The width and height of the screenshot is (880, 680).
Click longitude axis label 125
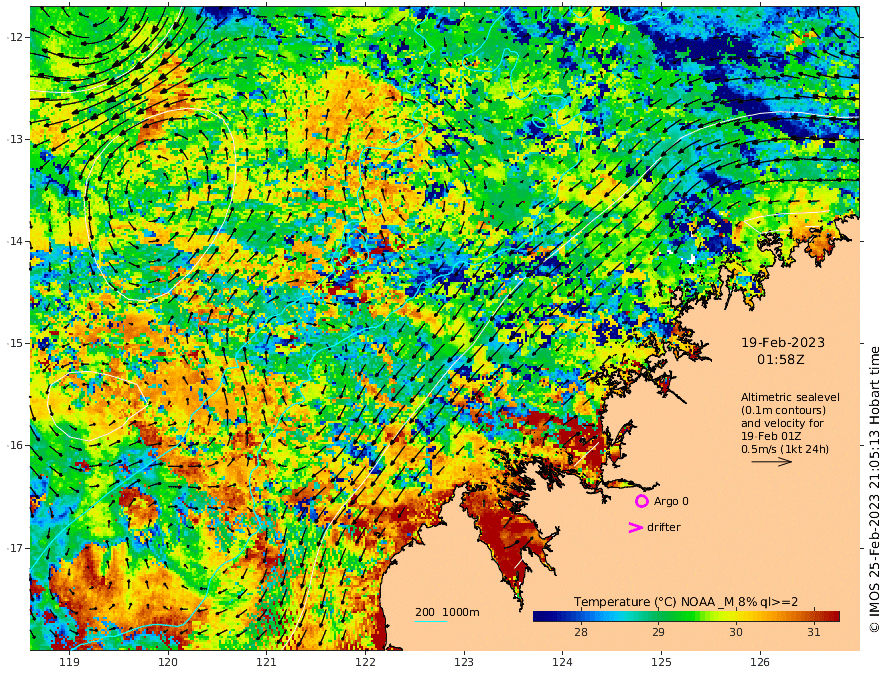[661, 663]
